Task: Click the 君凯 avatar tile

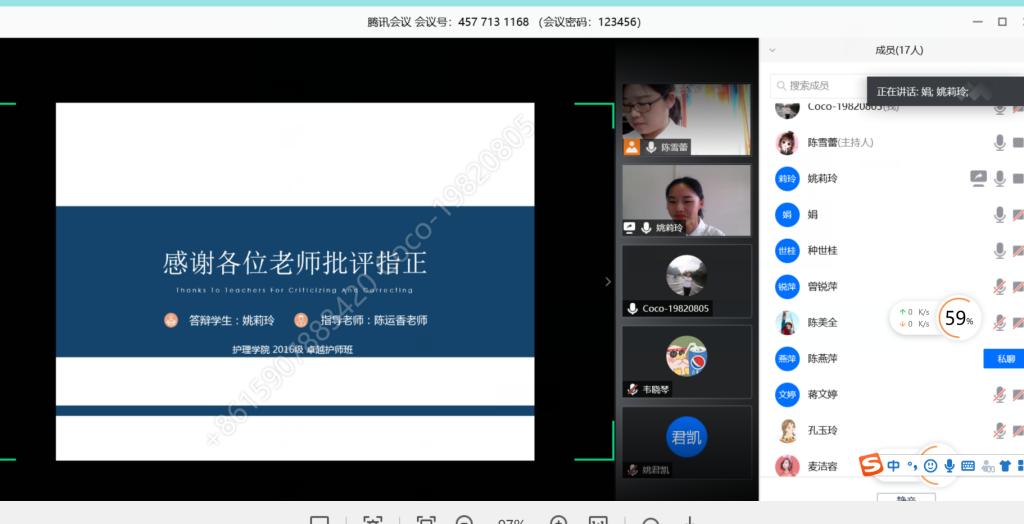Action: pos(686,440)
